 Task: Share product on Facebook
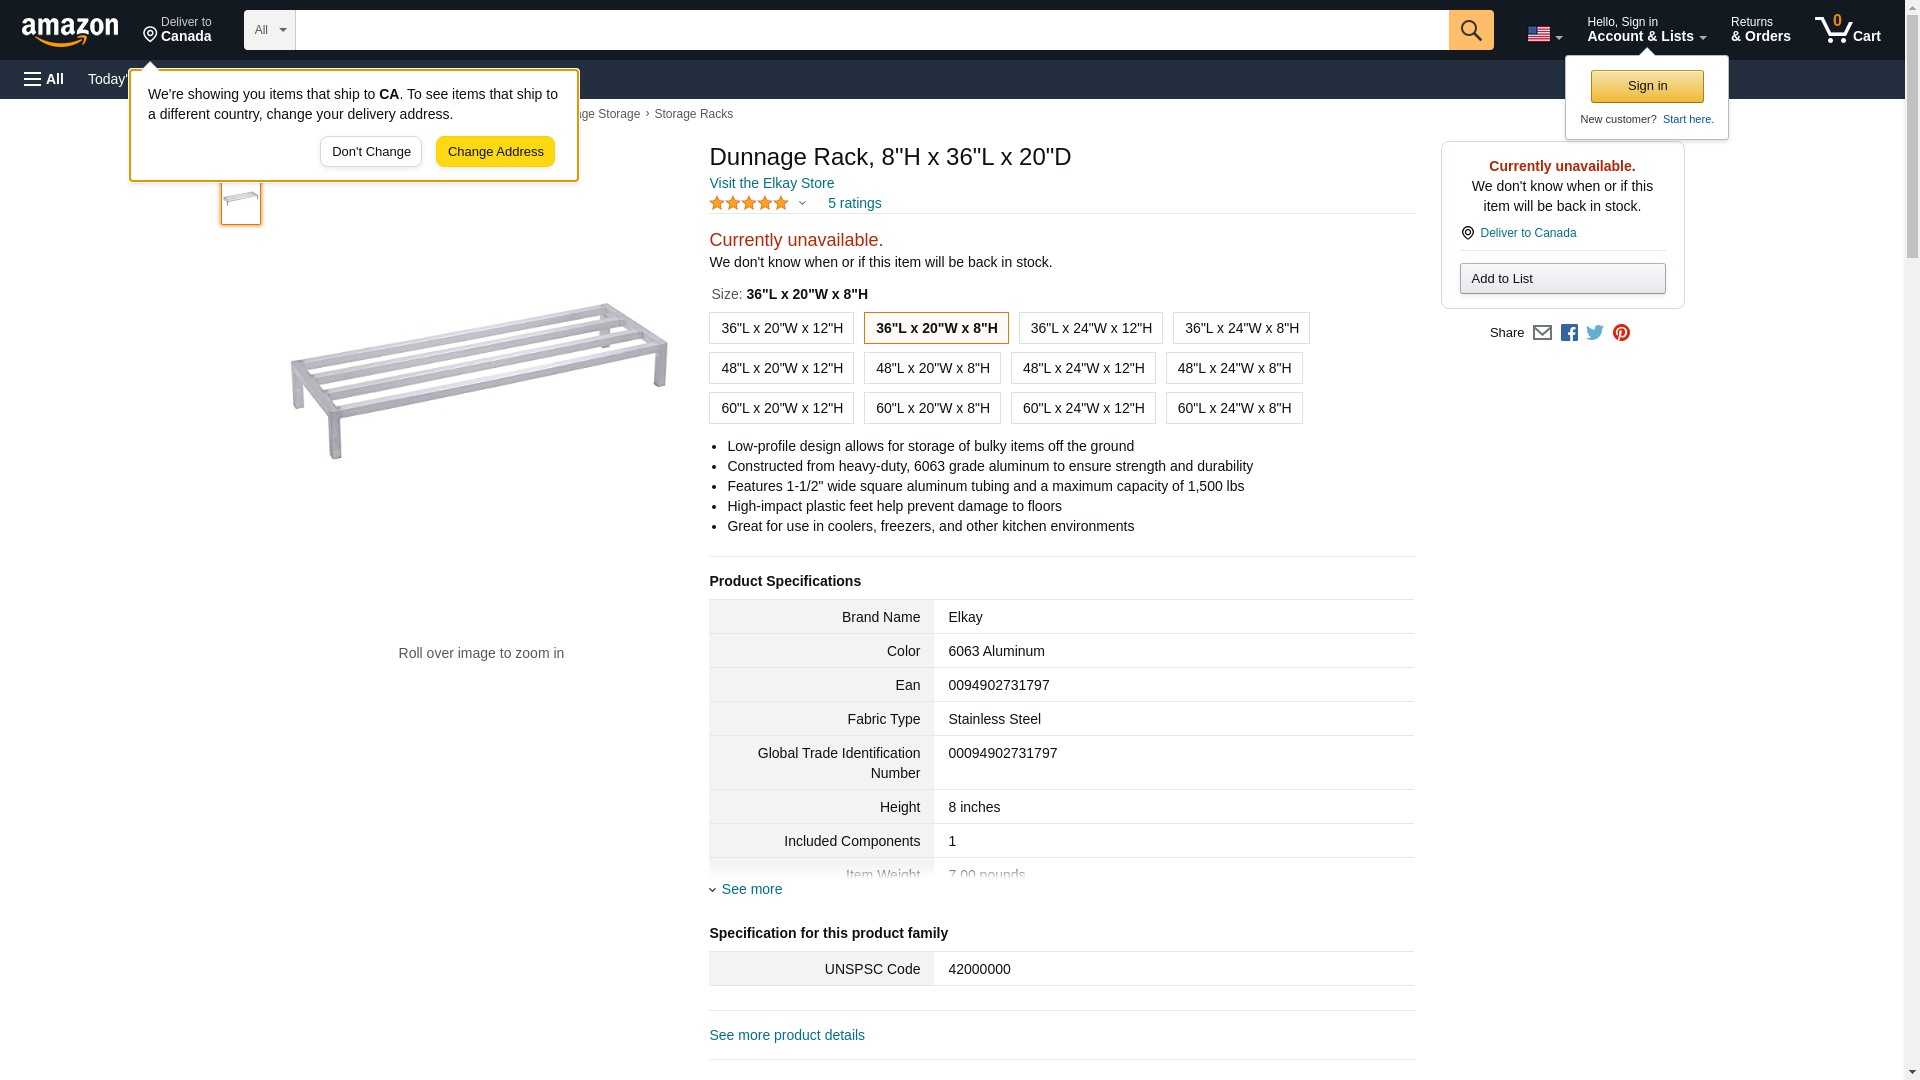pos(1569,333)
